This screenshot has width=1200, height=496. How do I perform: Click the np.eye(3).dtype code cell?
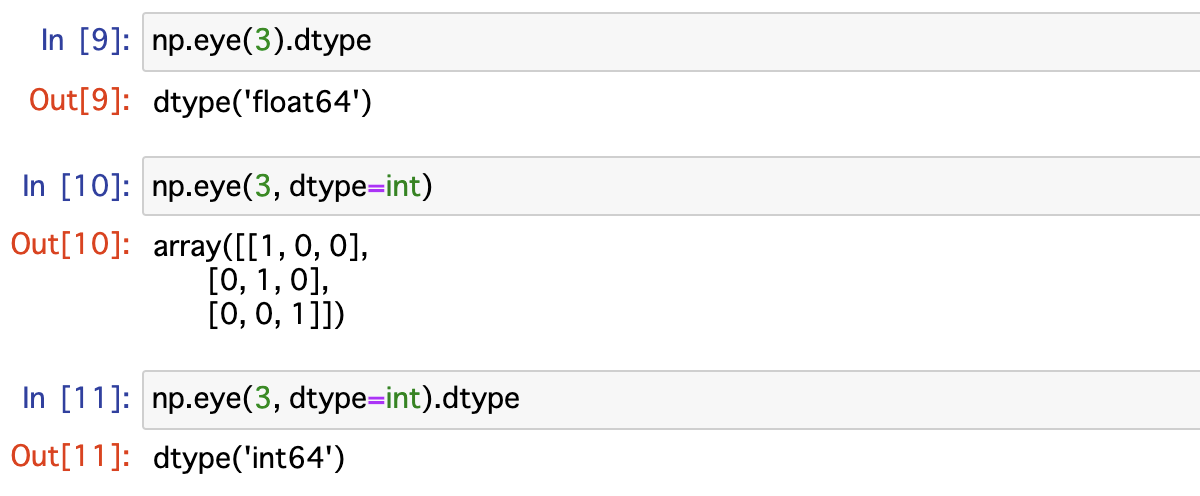(x=671, y=42)
